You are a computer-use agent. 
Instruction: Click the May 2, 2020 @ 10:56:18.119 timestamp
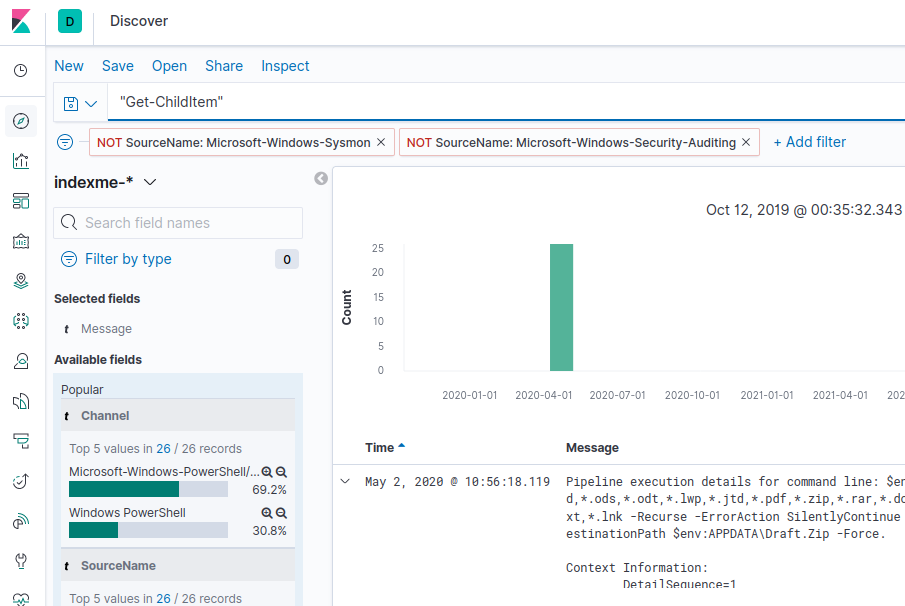click(457, 482)
